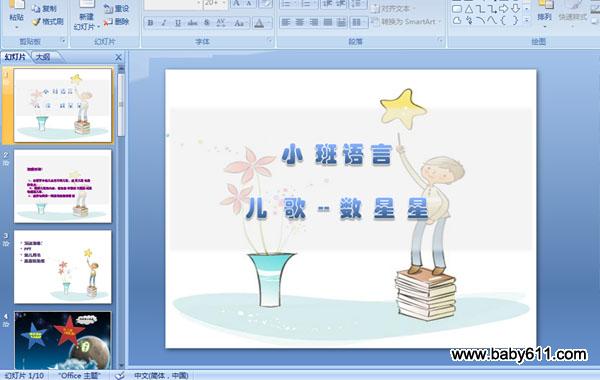
Task: Toggle Underline text formatting
Action: pos(178,23)
